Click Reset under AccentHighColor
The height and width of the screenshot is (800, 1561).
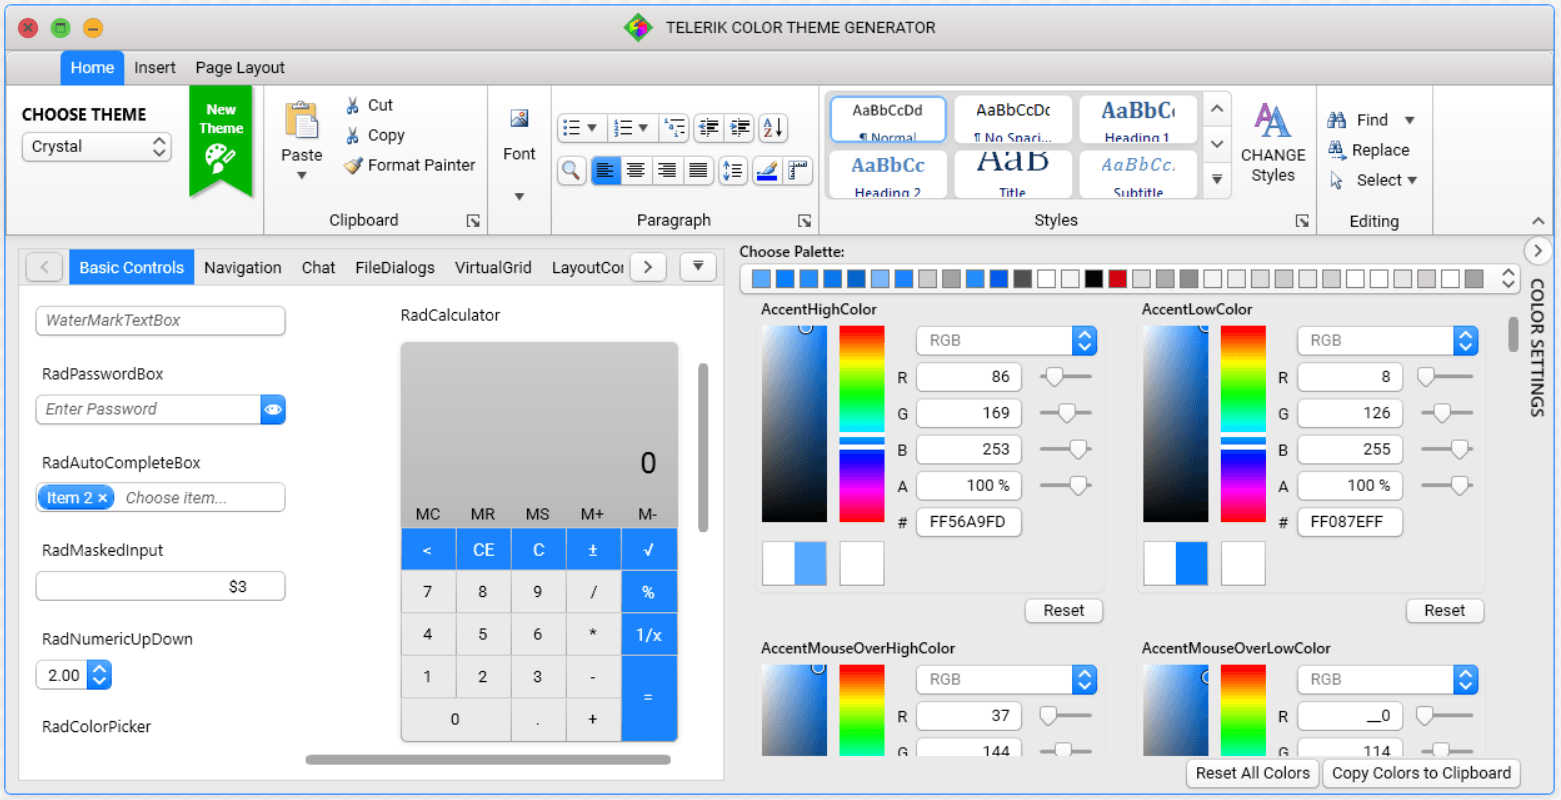pos(1064,611)
